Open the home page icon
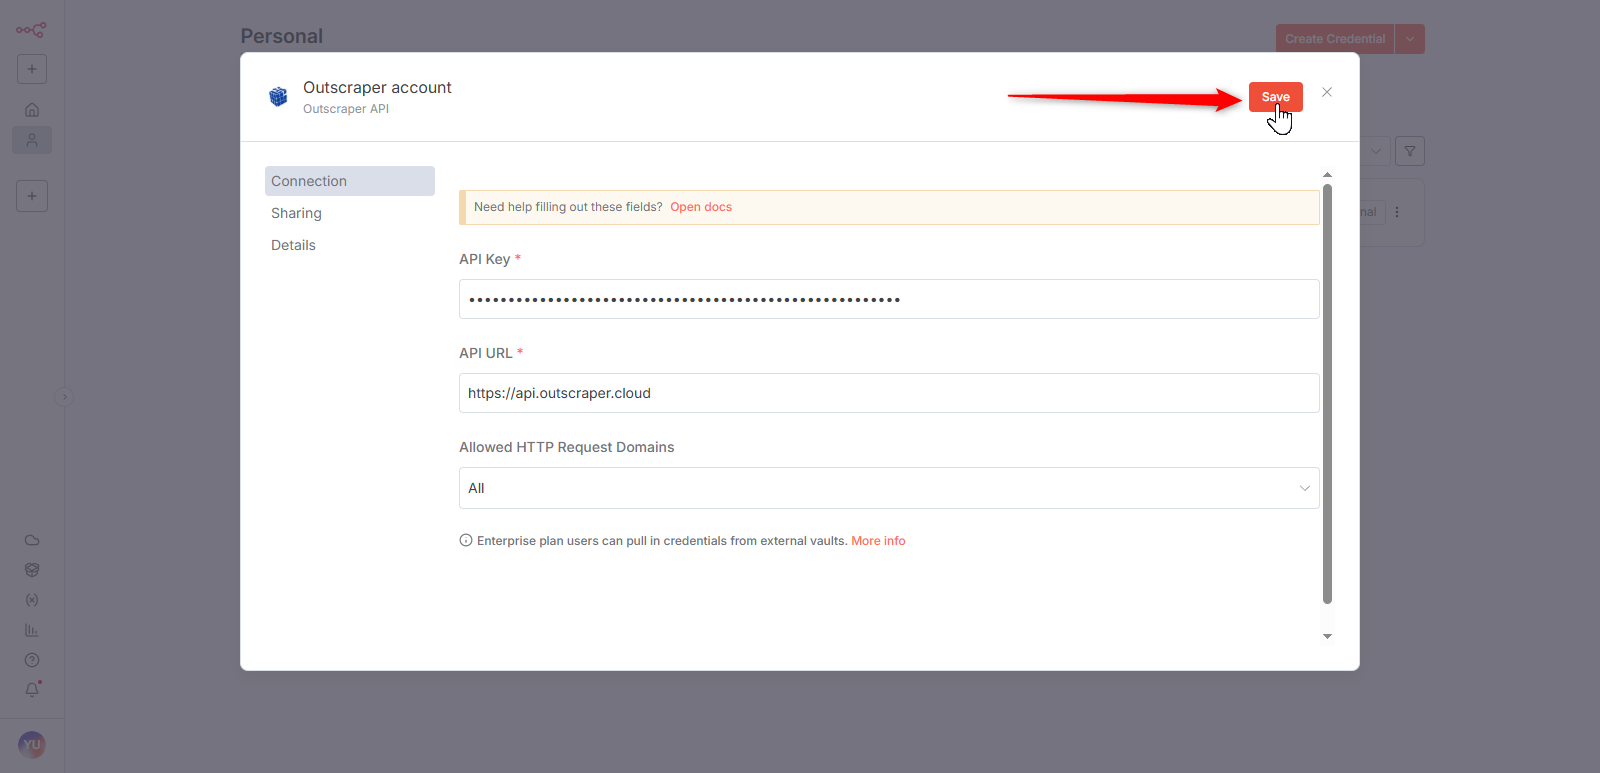Image resolution: width=1600 pixels, height=773 pixels. pyautogui.click(x=32, y=110)
